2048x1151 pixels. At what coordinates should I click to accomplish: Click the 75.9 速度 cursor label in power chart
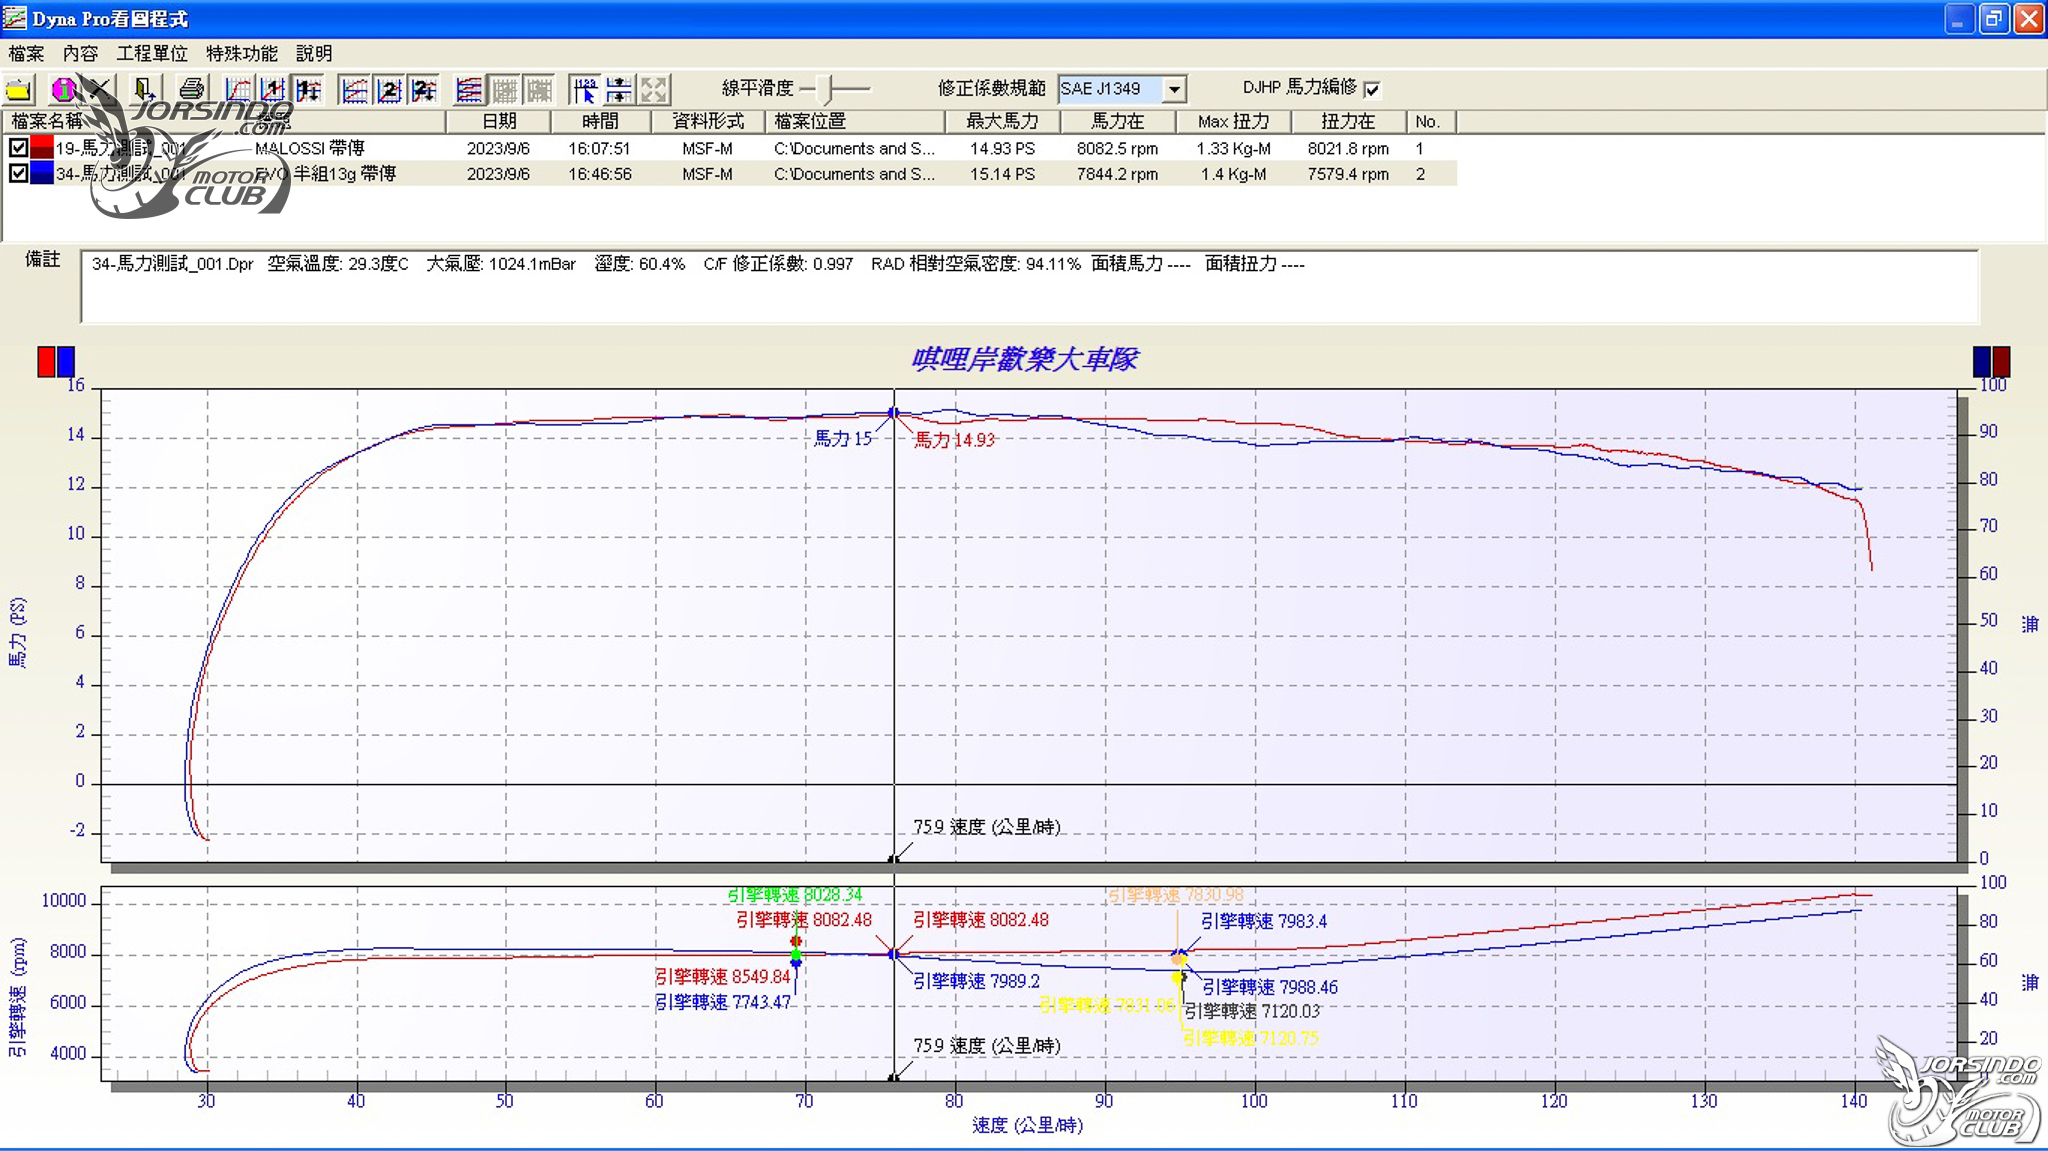pyautogui.click(x=986, y=827)
